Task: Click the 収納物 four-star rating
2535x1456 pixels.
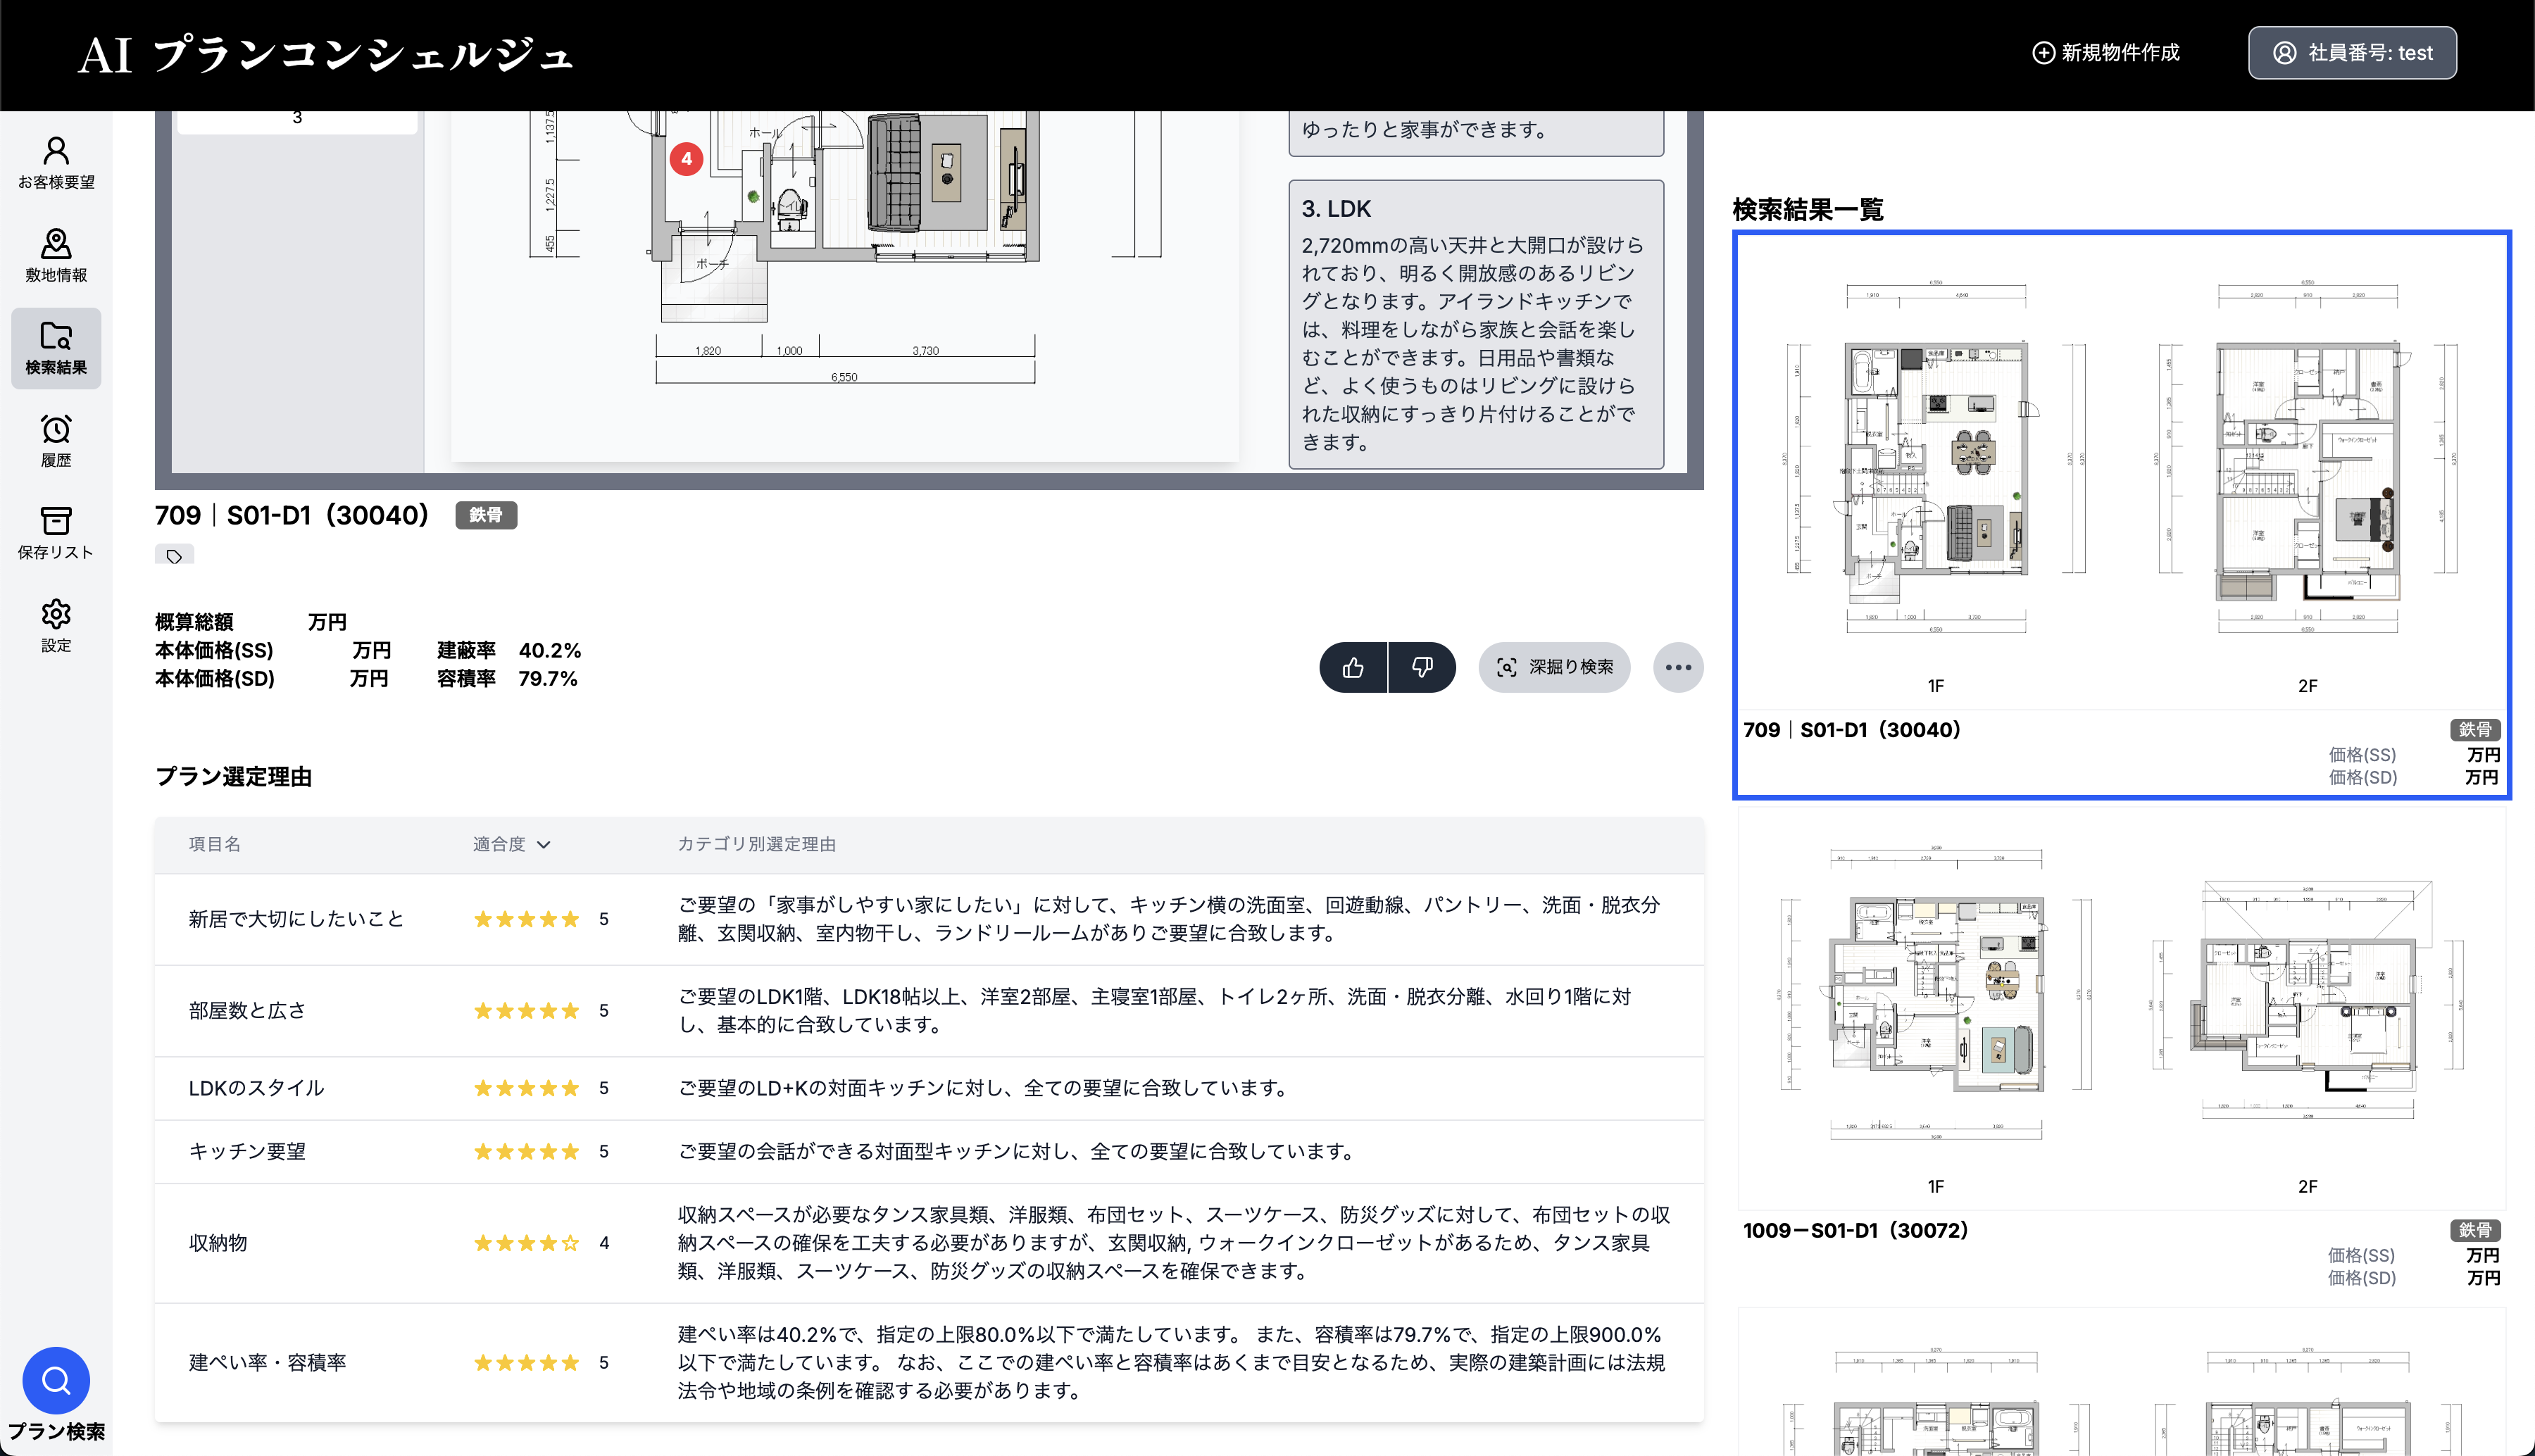Action: click(x=527, y=1243)
